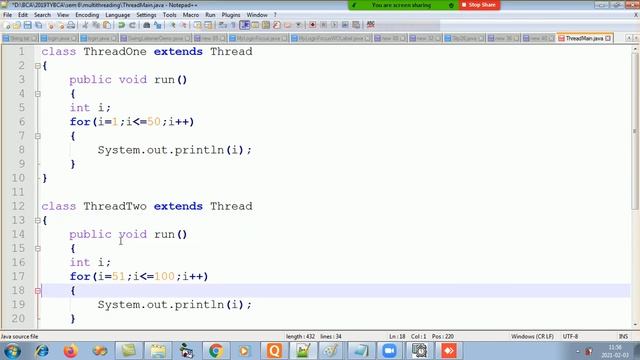This screenshot has width=640, height=360.
Task: Click the Open file toolbar icon
Action: pos(17,25)
